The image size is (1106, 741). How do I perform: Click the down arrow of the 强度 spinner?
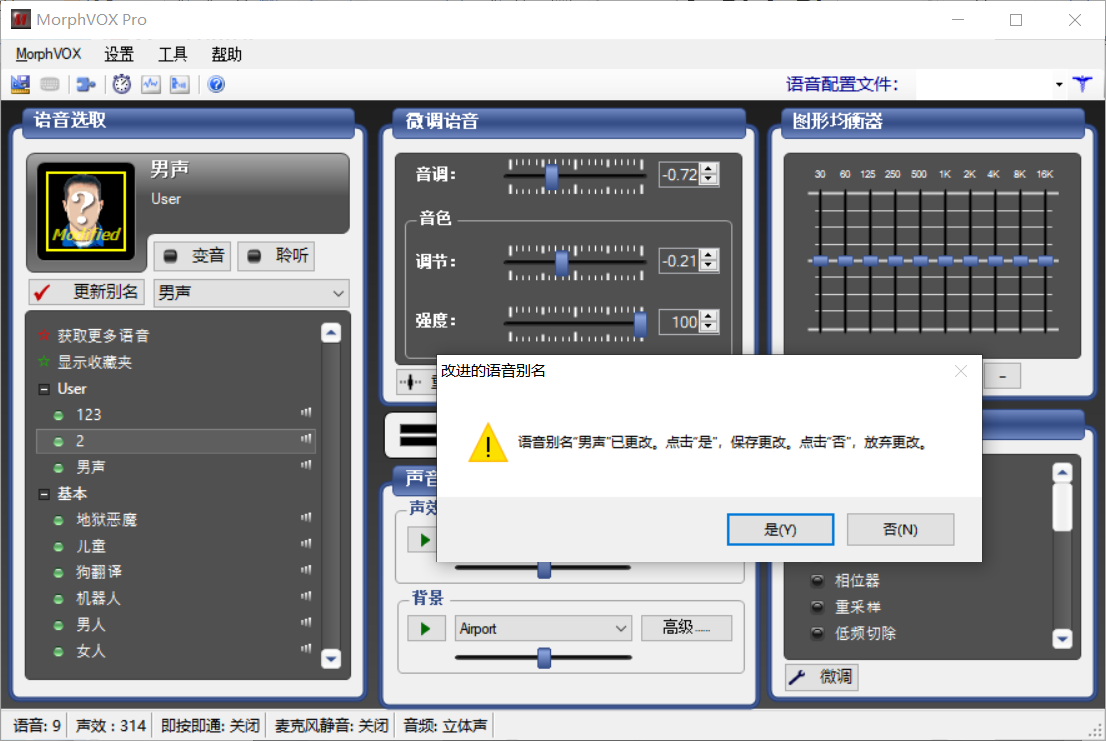coord(710,327)
